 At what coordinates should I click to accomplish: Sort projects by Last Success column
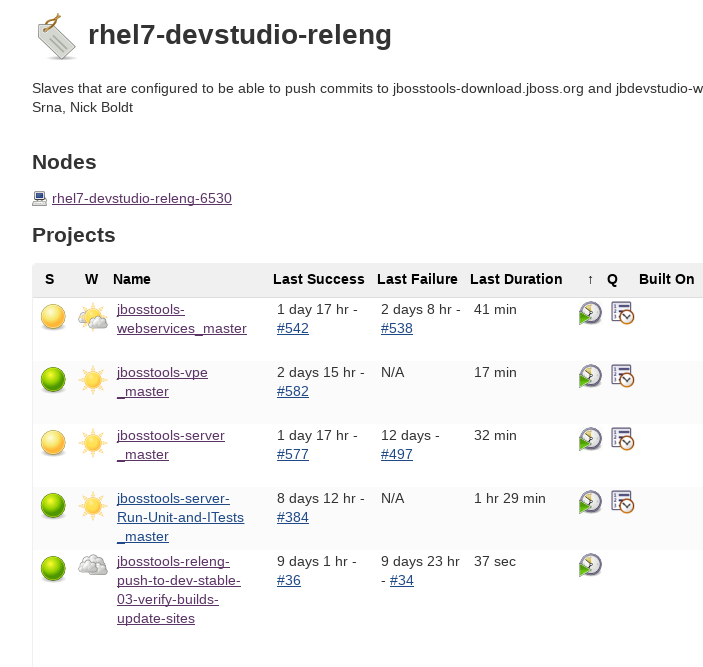click(318, 279)
